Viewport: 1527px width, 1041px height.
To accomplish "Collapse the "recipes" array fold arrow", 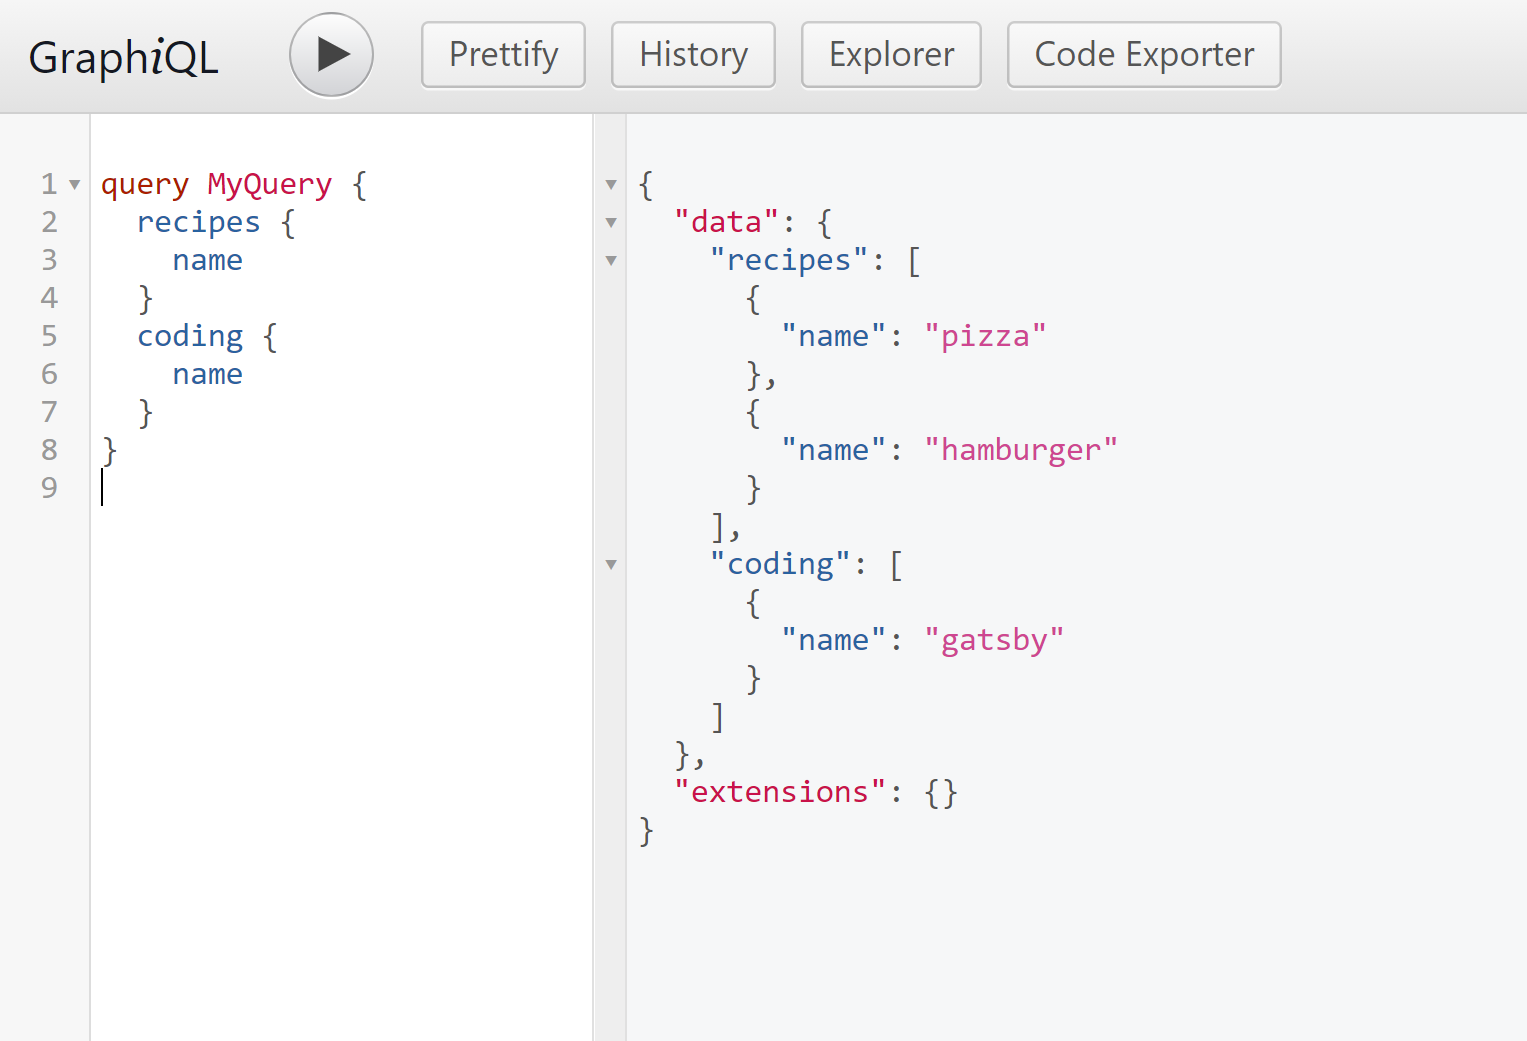I will (x=611, y=261).
